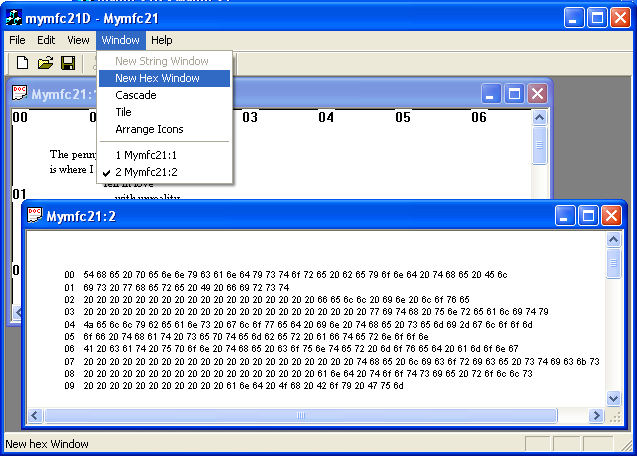Open the Help menu
The height and width of the screenshot is (457, 637).
point(161,40)
